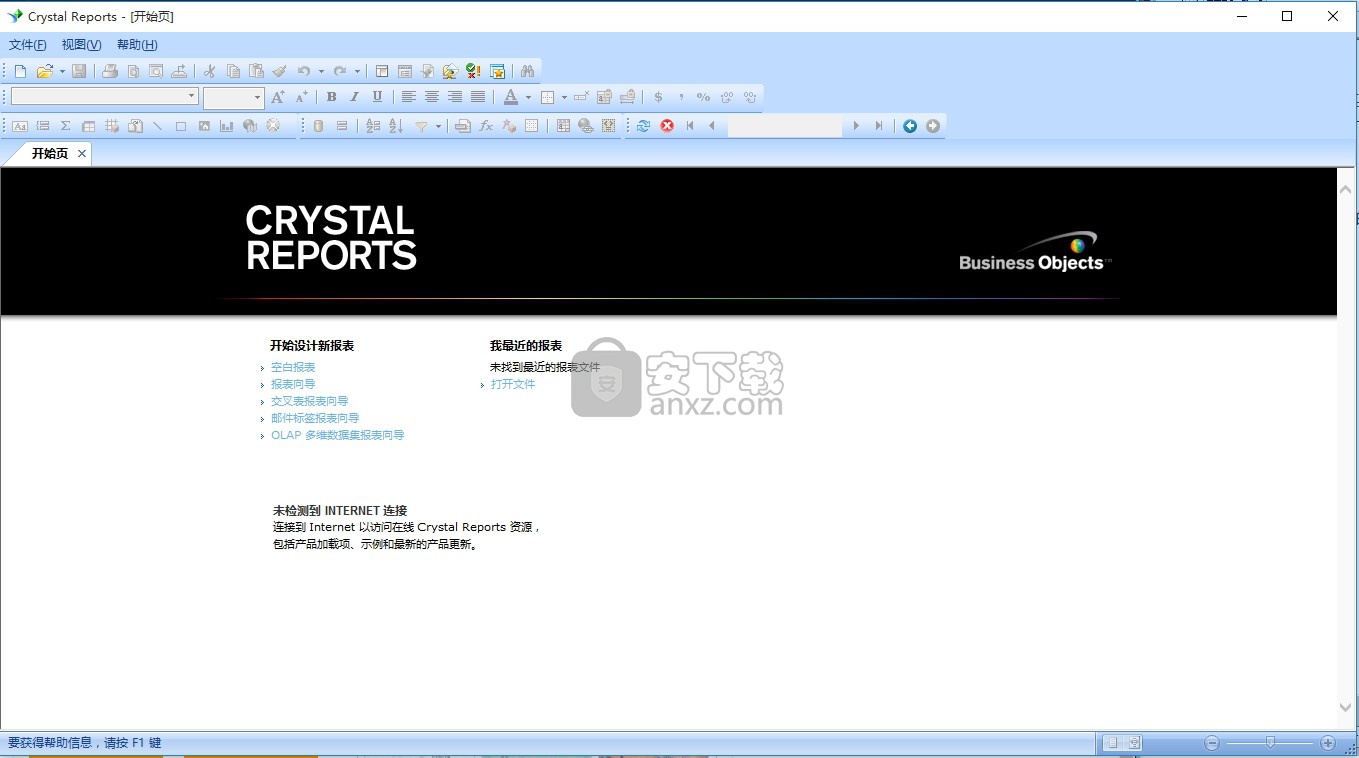Image resolution: width=1359 pixels, height=758 pixels.
Task: Open the 帮助(H) menu
Action: pyautogui.click(x=137, y=45)
